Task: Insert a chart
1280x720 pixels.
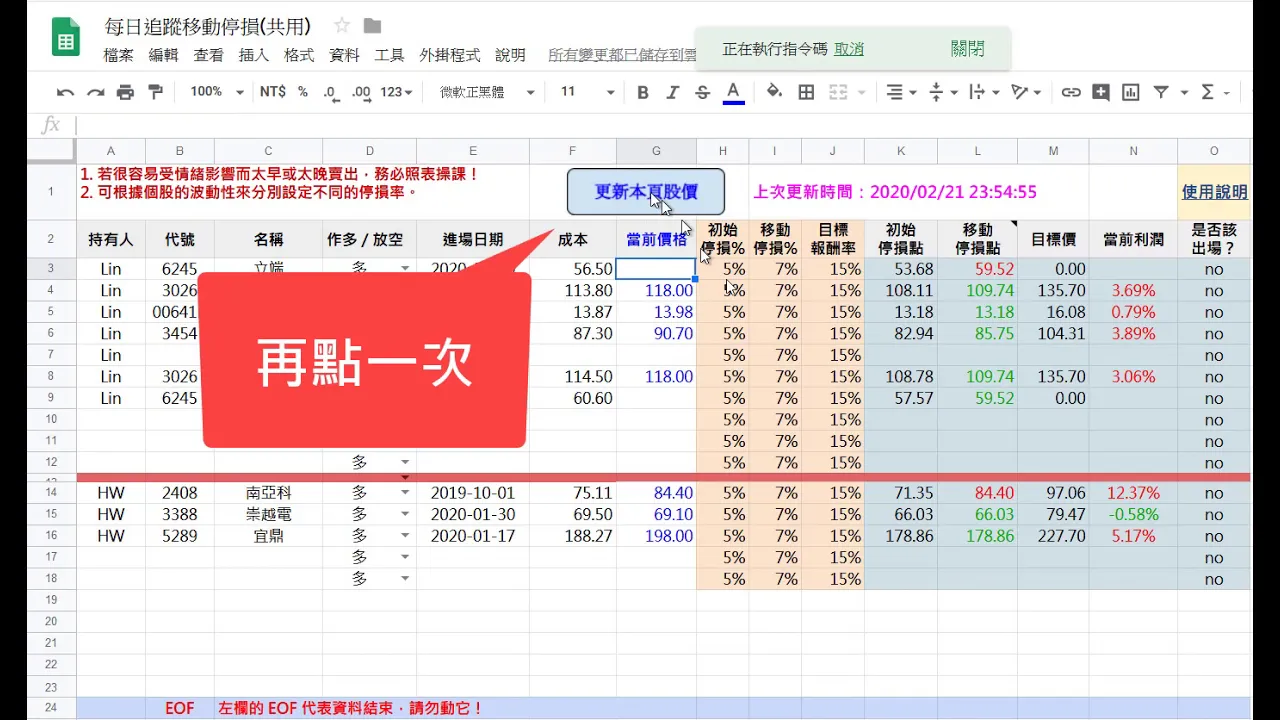Action: click(x=1131, y=92)
